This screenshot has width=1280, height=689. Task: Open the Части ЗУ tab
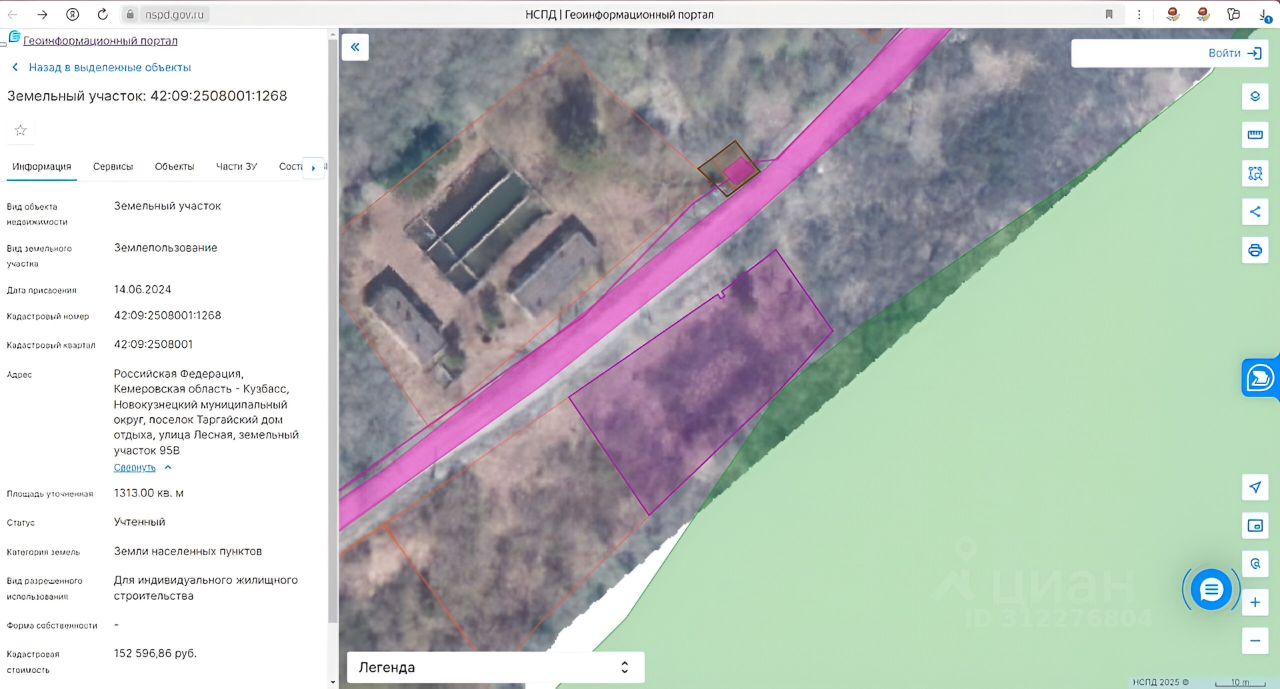[236, 166]
